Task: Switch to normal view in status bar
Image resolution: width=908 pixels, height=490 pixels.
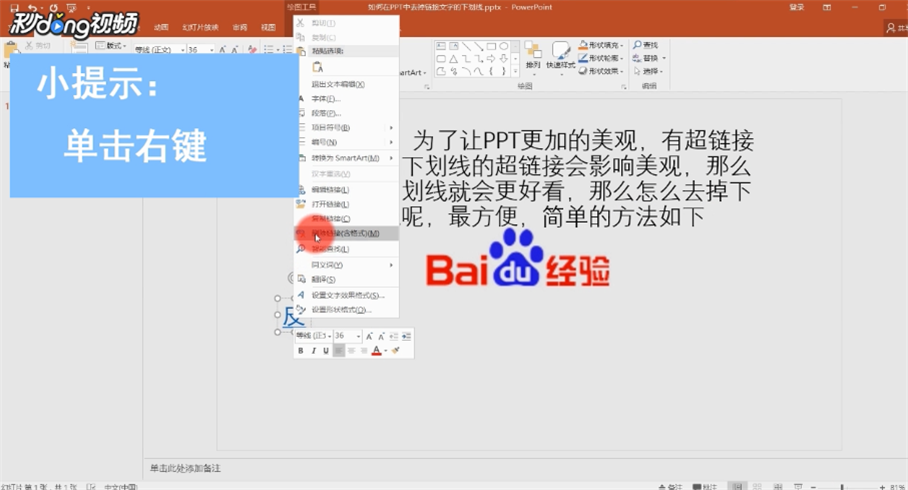Action: [x=738, y=486]
